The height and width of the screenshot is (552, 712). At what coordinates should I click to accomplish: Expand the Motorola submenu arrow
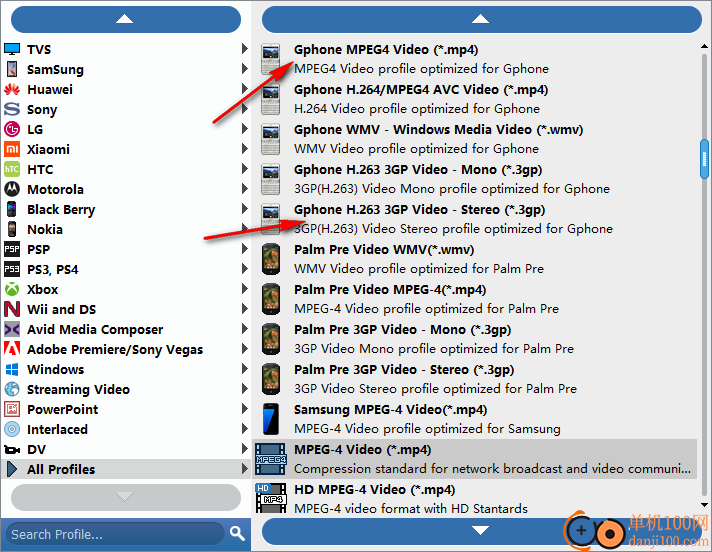pos(245,188)
